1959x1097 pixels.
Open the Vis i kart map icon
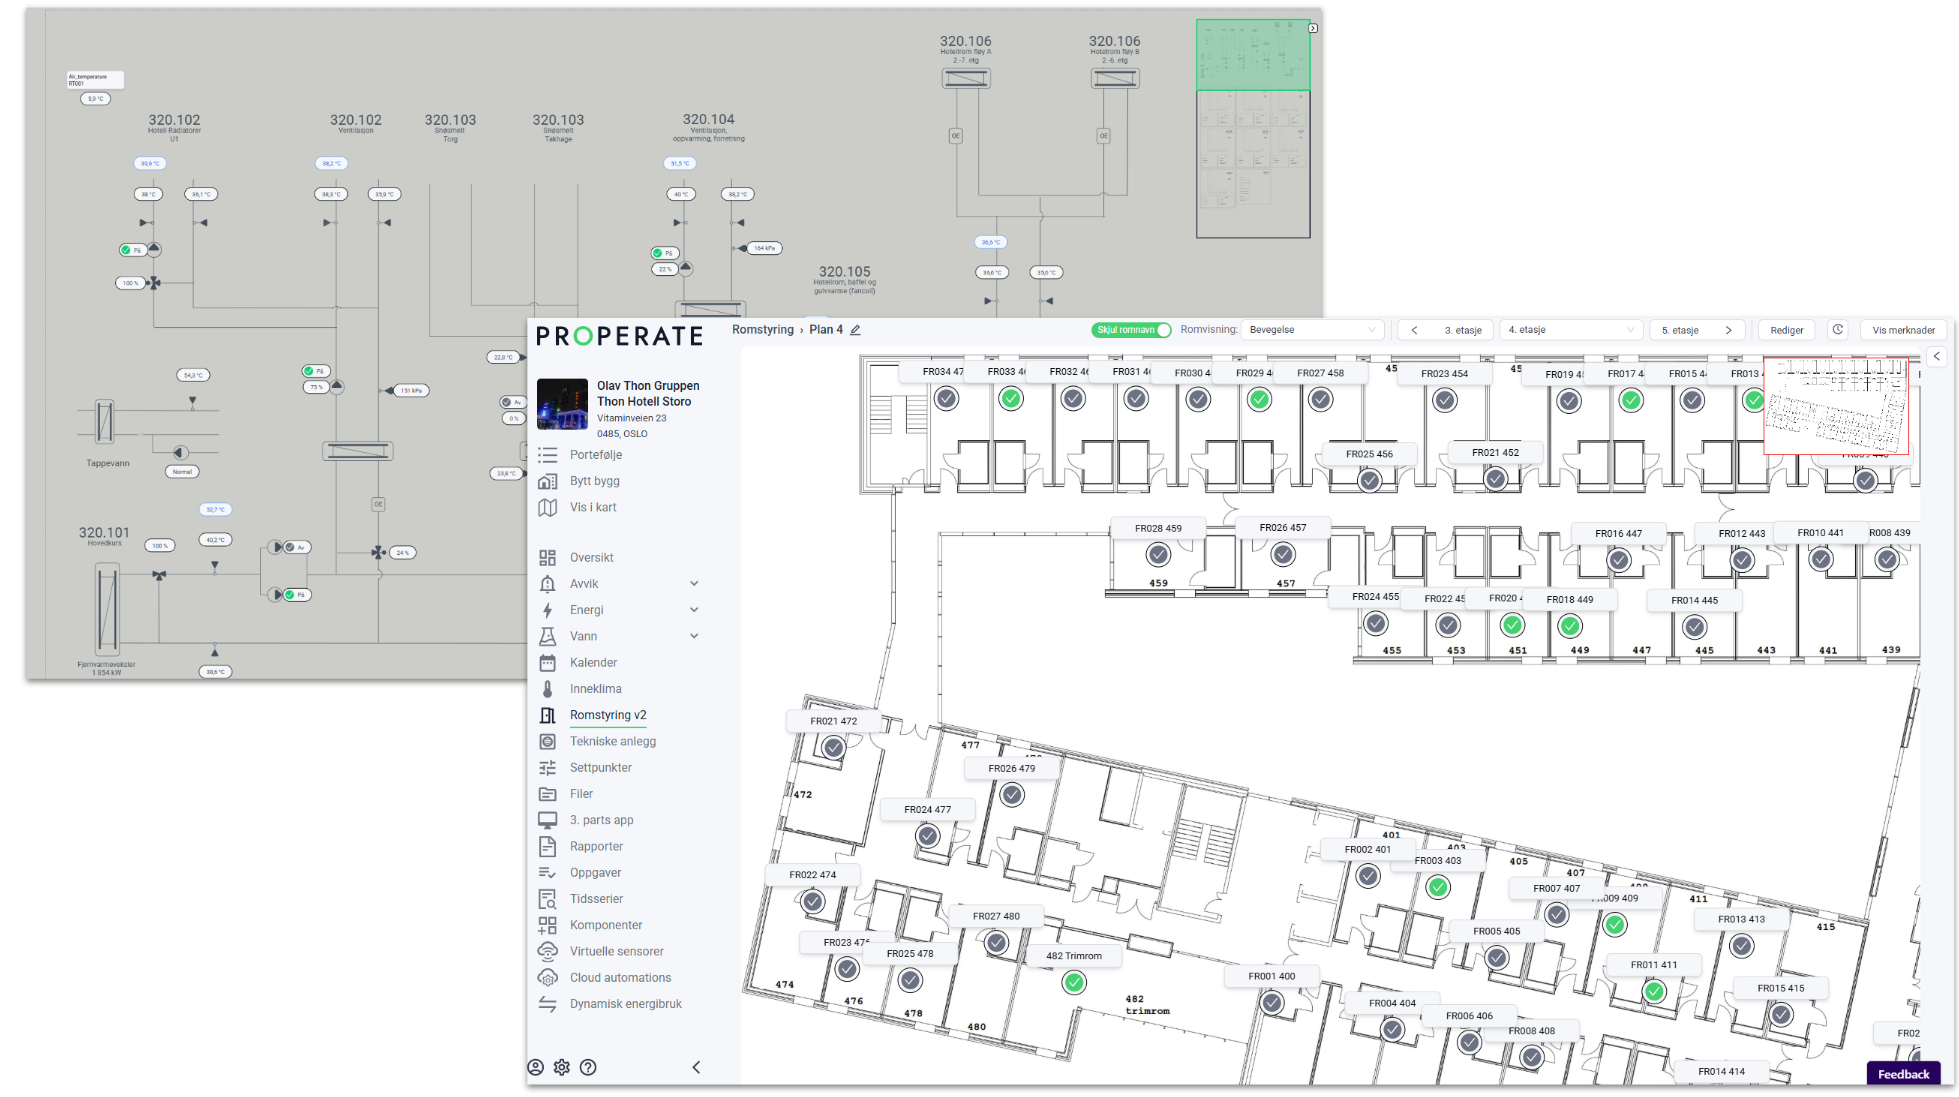coord(547,507)
